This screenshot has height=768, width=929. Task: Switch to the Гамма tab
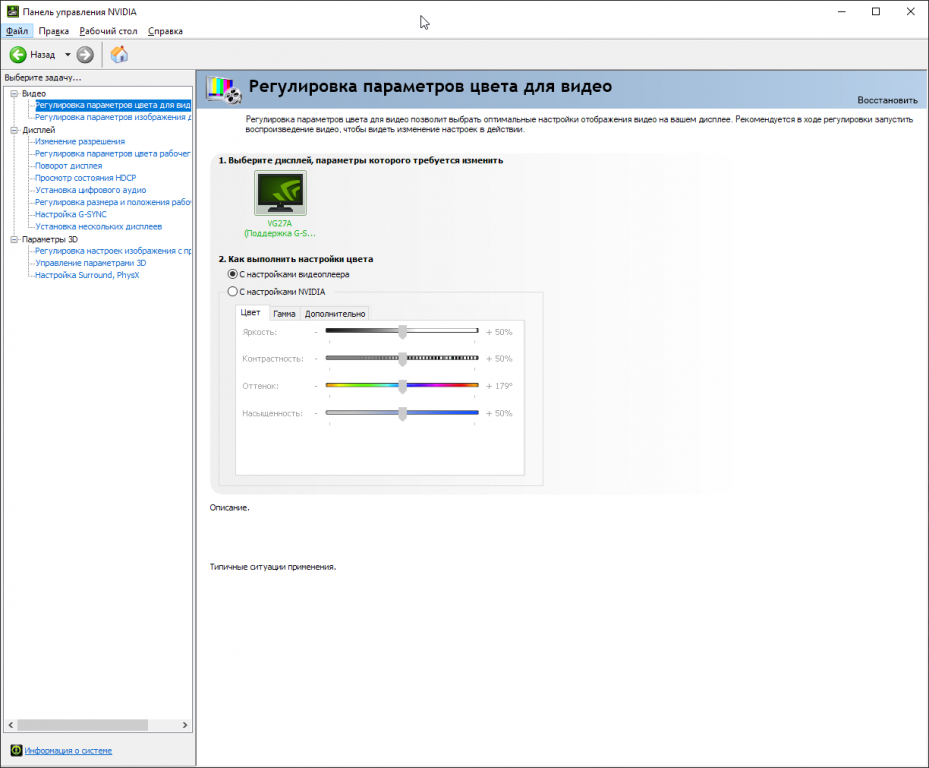[x=284, y=313]
